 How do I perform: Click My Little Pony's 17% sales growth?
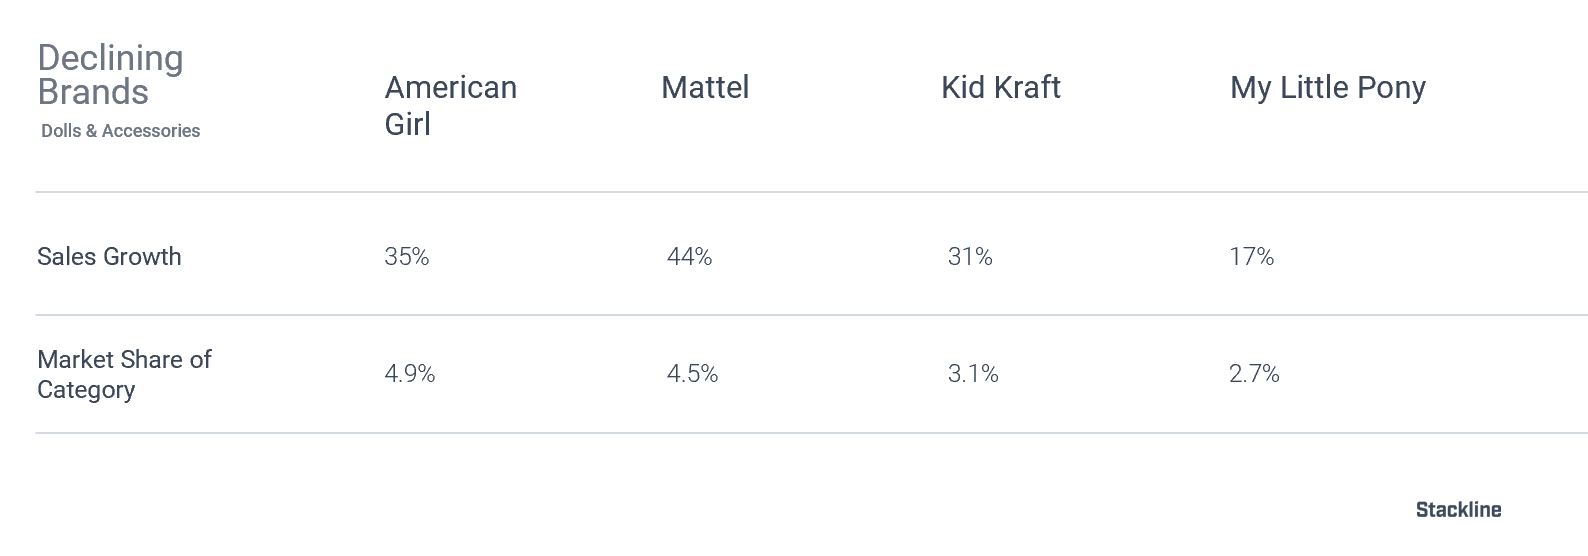click(x=1252, y=257)
